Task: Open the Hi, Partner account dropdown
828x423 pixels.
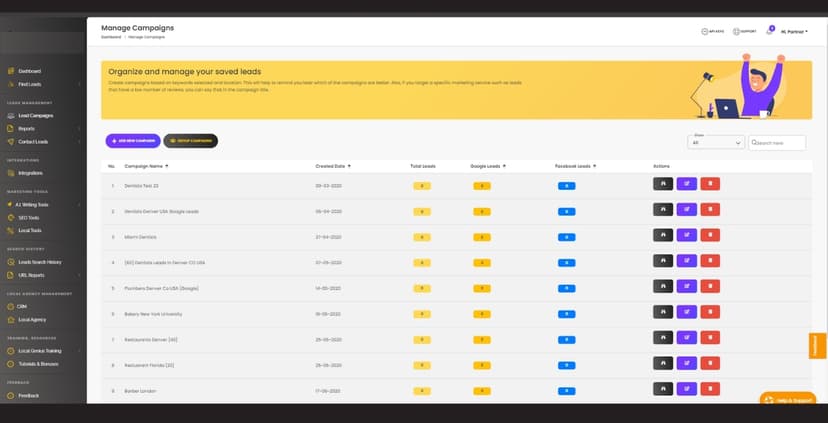Action: pyautogui.click(x=794, y=32)
